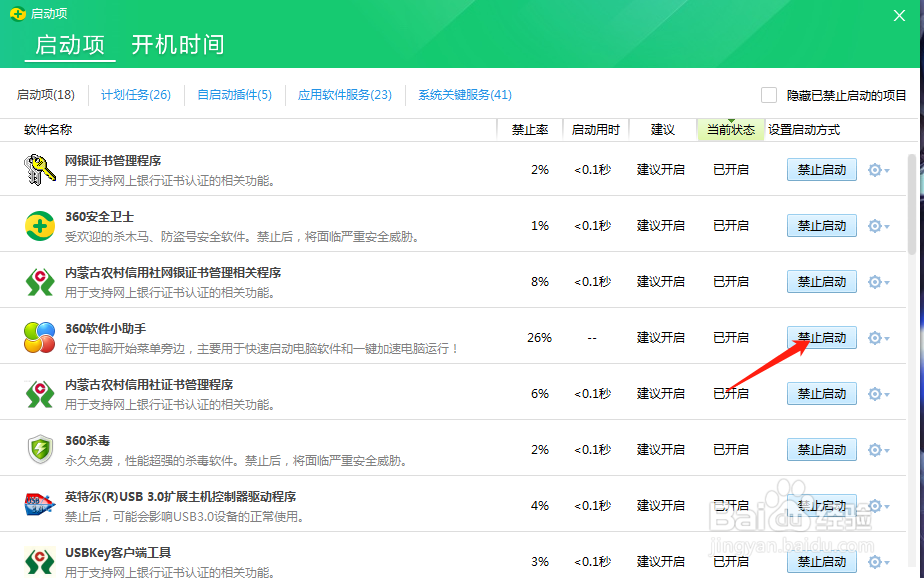Open the 计划任务(26) tab
This screenshot has width=924, height=578.
(x=136, y=95)
